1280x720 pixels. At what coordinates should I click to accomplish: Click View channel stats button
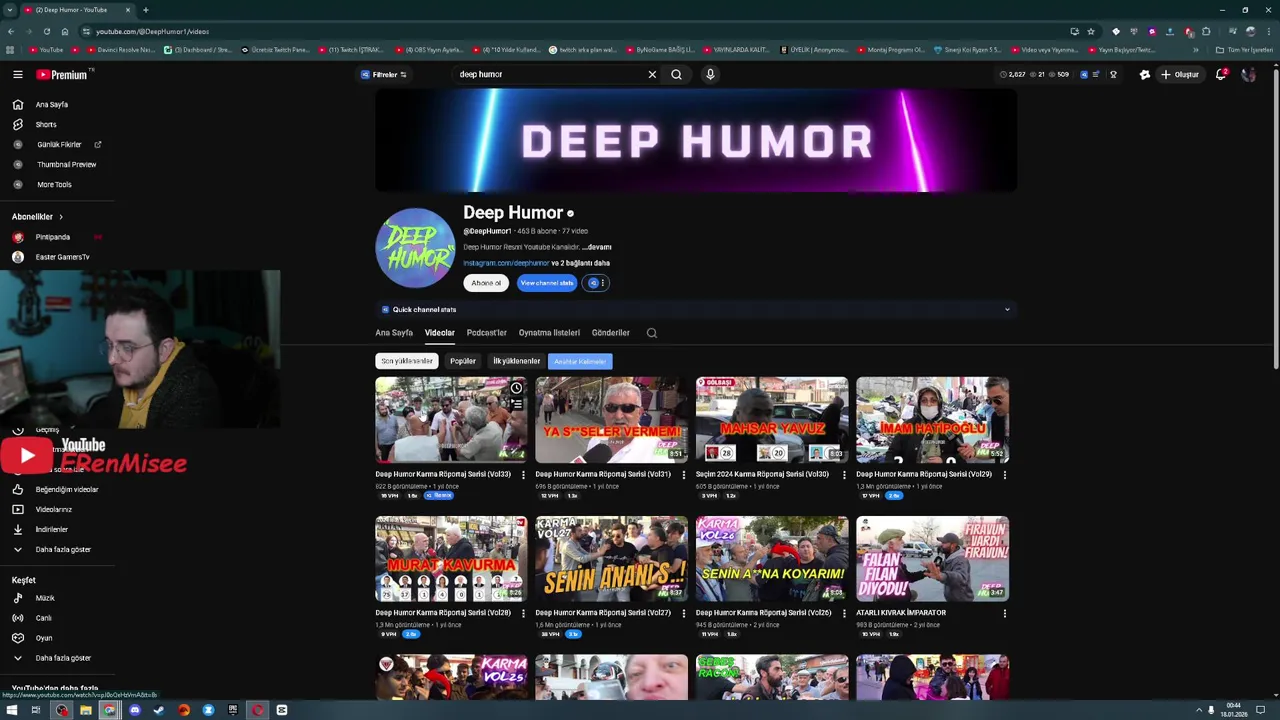click(546, 283)
